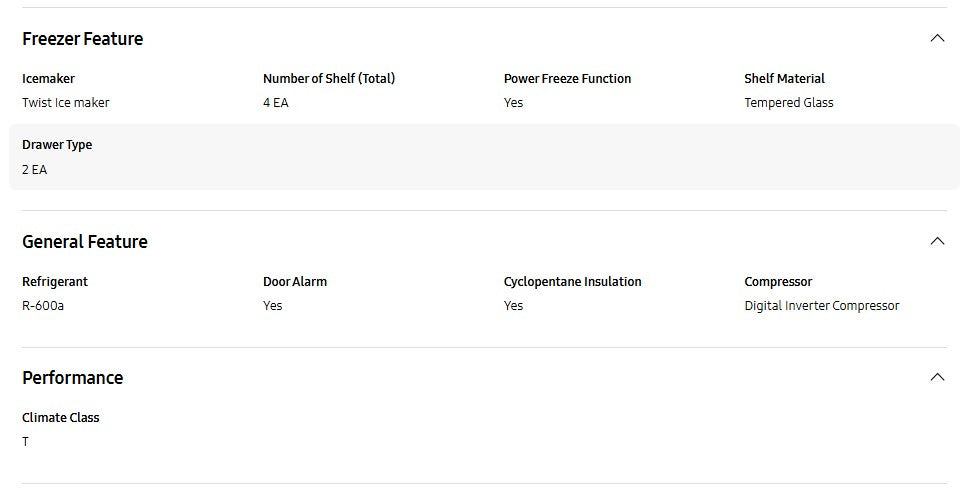968x490 pixels.
Task: Click the Refrigerant spec label
Action: coord(55,282)
